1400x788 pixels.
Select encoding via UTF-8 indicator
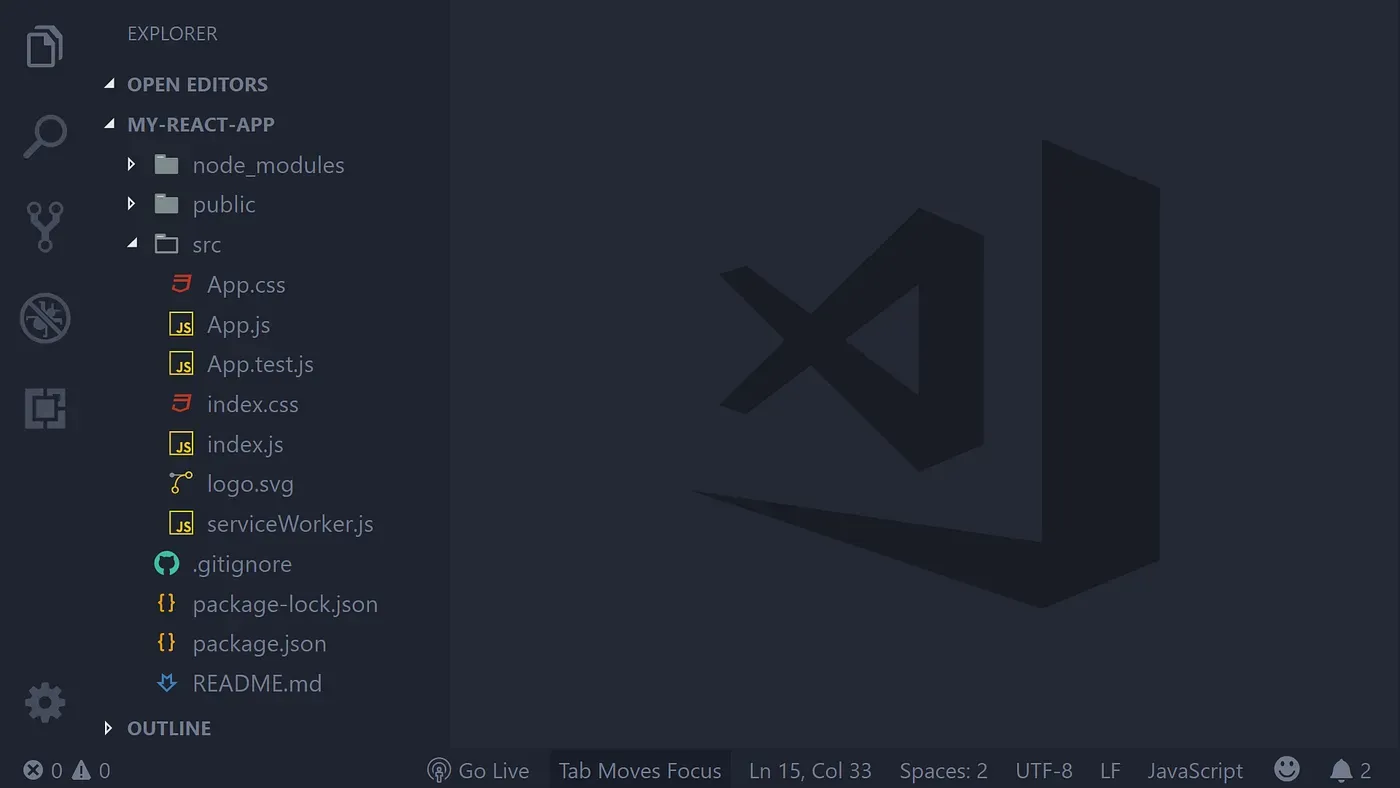coord(1044,770)
